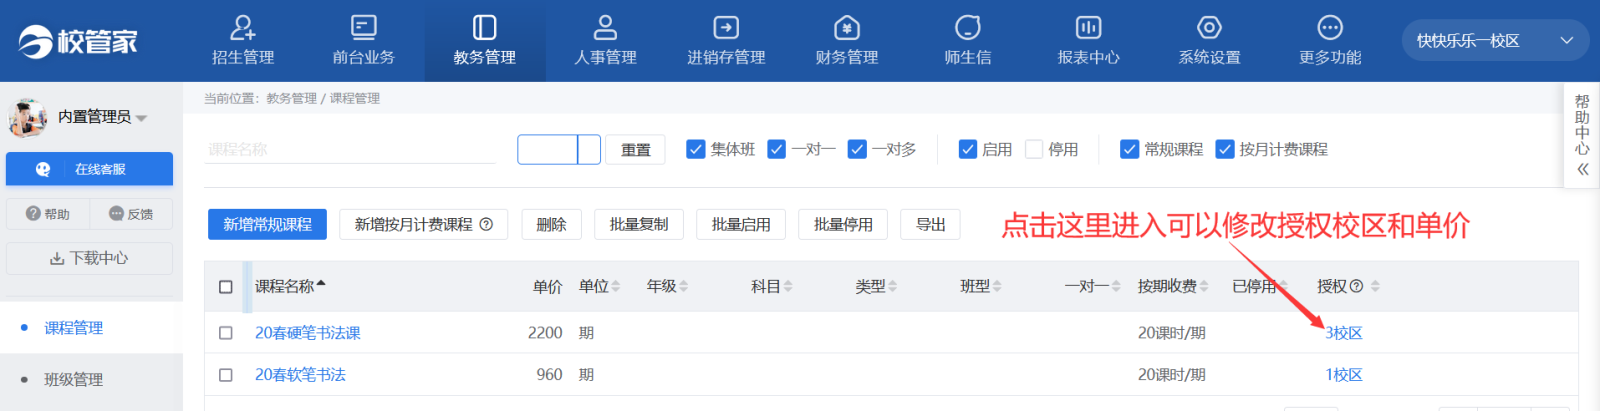
Task: Open the 3校区 authorization link
Action: coord(1343,333)
